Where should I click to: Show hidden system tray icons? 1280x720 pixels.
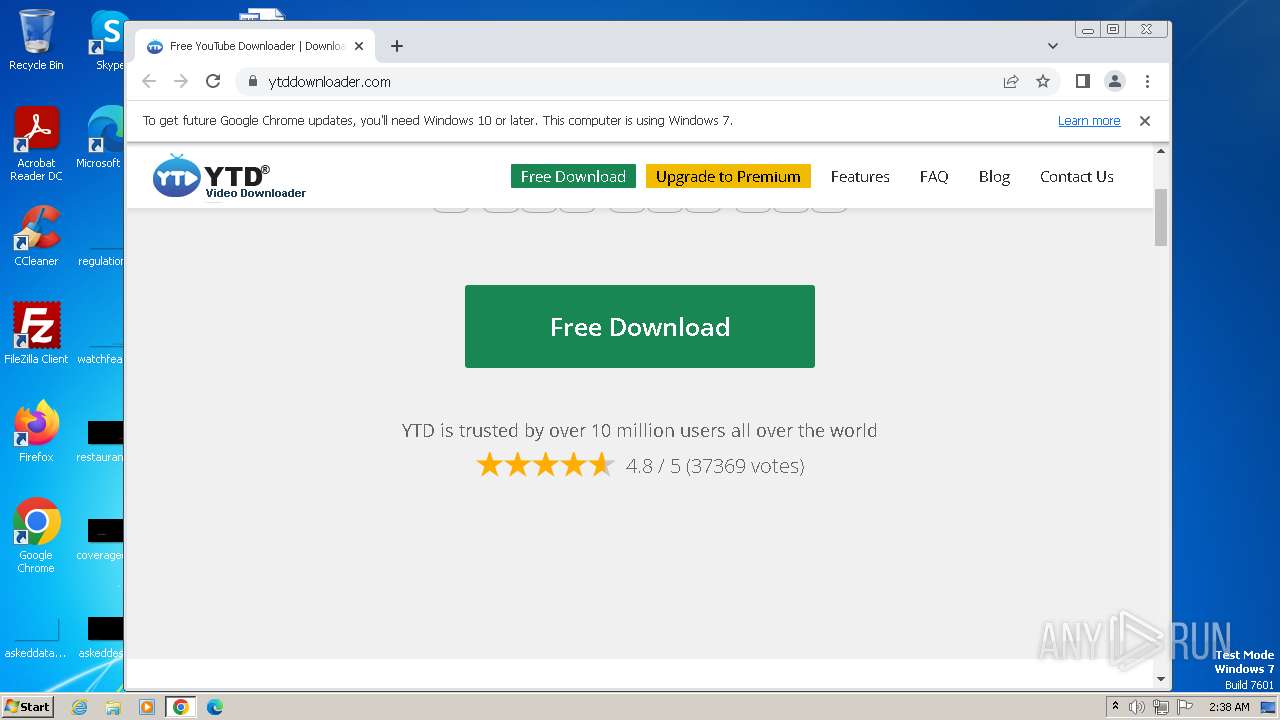pyautogui.click(x=1115, y=707)
